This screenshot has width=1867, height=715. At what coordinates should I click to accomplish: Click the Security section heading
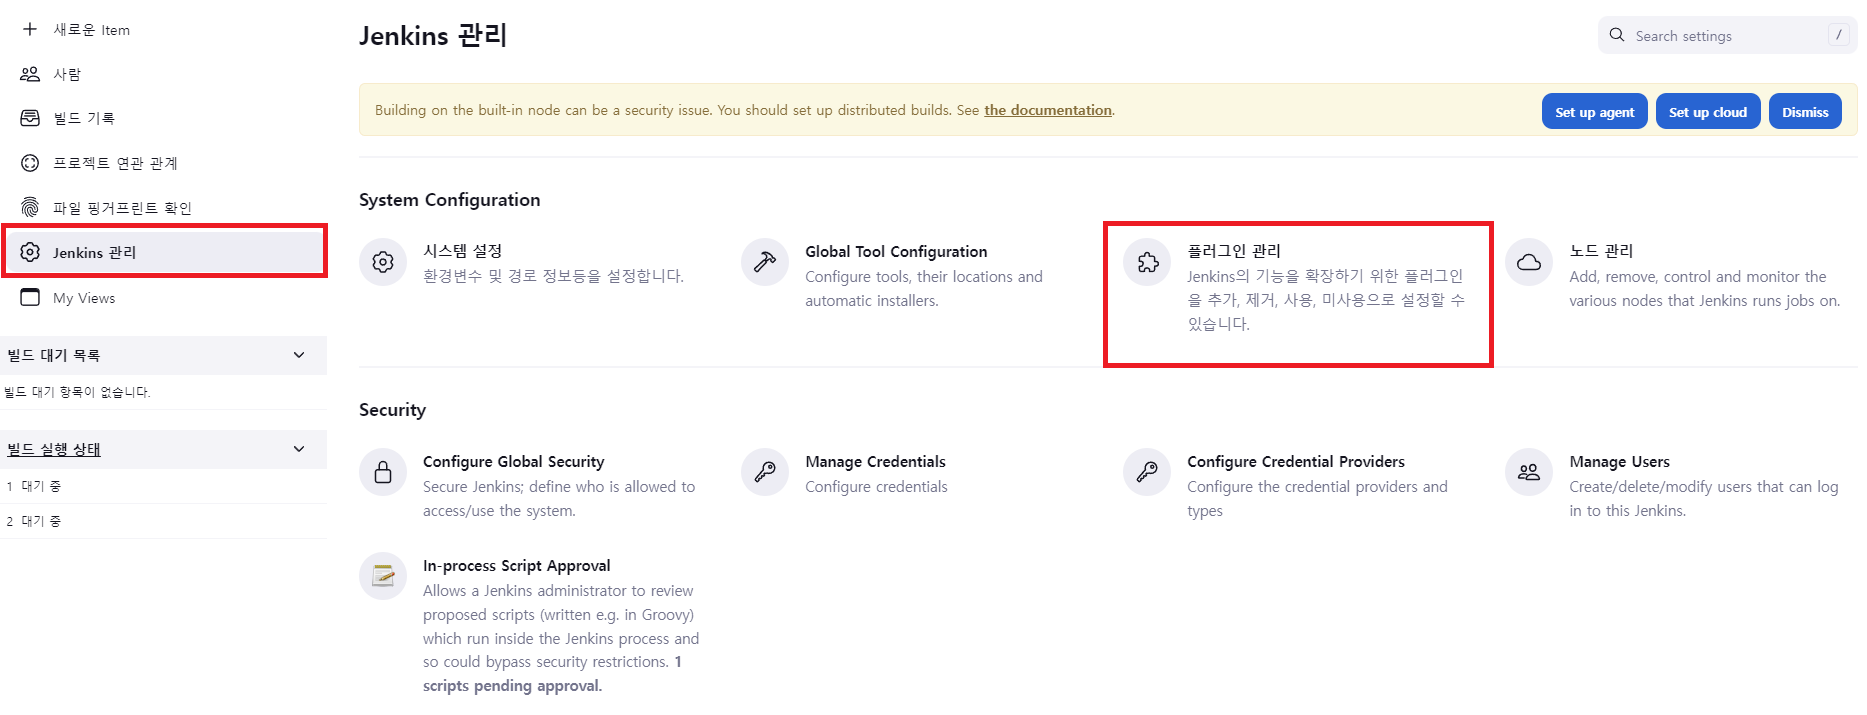392,410
